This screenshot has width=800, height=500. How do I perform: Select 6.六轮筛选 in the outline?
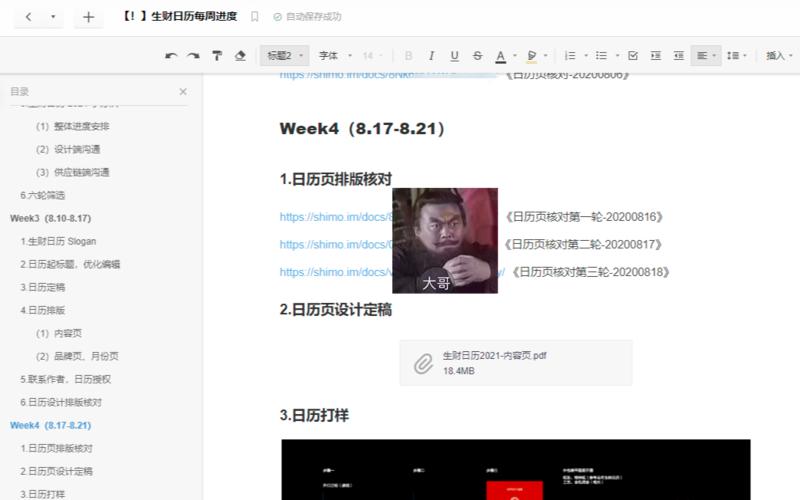pos(42,195)
